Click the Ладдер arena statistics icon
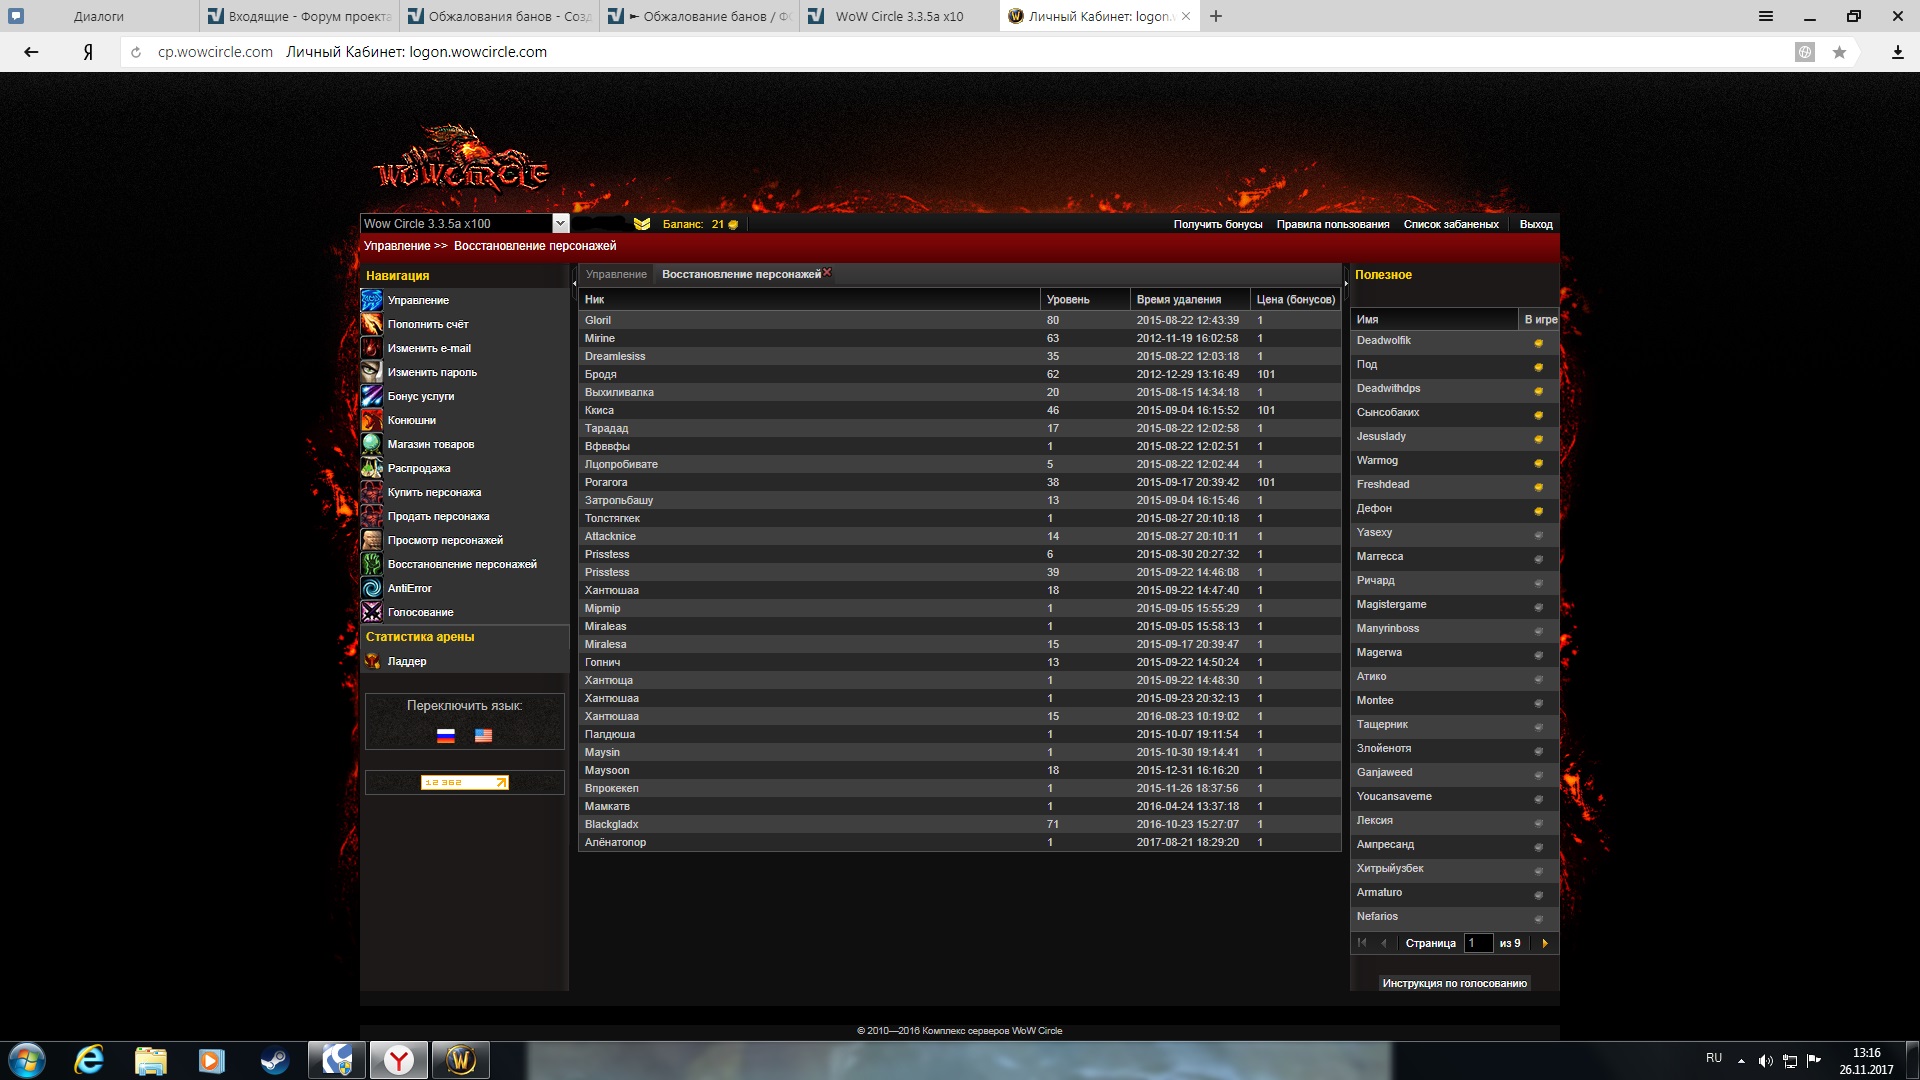This screenshot has width=1920, height=1080. (x=371, y=661)
